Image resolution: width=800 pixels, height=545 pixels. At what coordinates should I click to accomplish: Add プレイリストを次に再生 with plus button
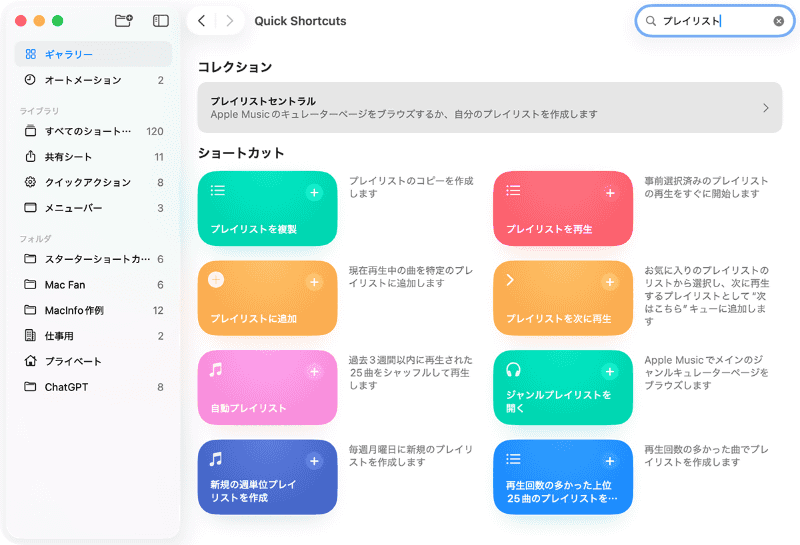(x=610, y=282)
